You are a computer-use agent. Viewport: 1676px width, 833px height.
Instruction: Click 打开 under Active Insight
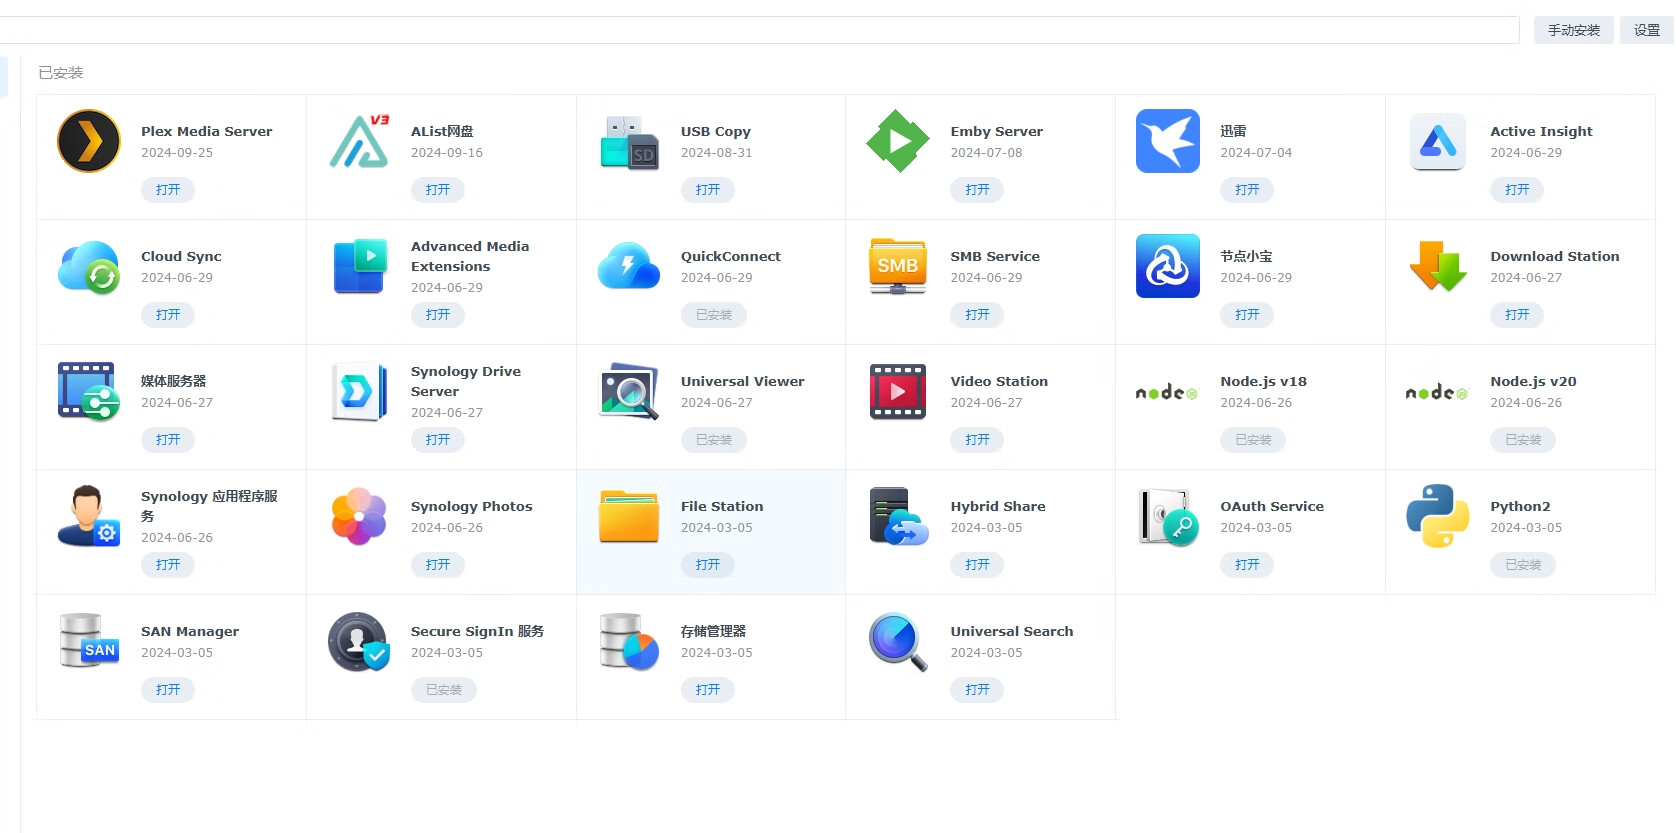[1517, 189]
